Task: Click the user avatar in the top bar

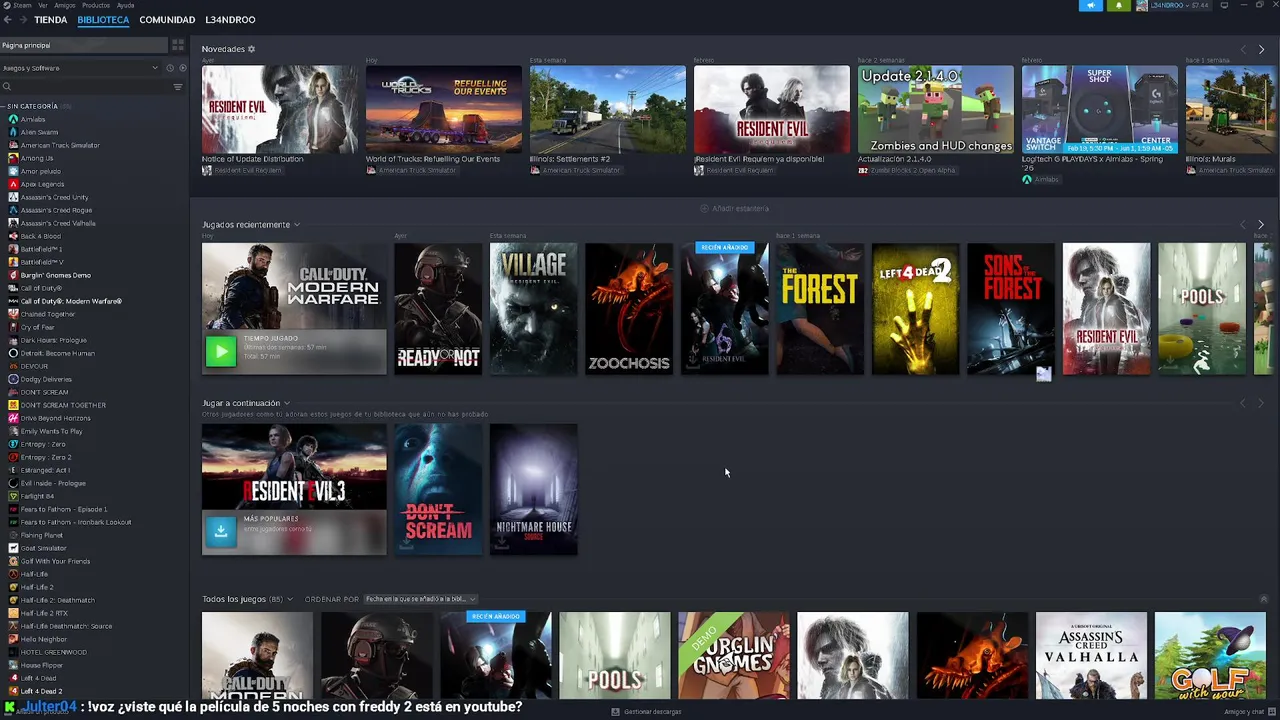Action: click(x=1142, y=5)
